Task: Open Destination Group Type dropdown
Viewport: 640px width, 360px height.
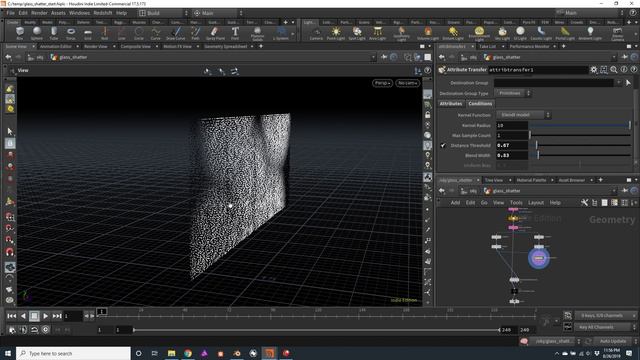Action: pyautogui.click(x=513, y=93)
